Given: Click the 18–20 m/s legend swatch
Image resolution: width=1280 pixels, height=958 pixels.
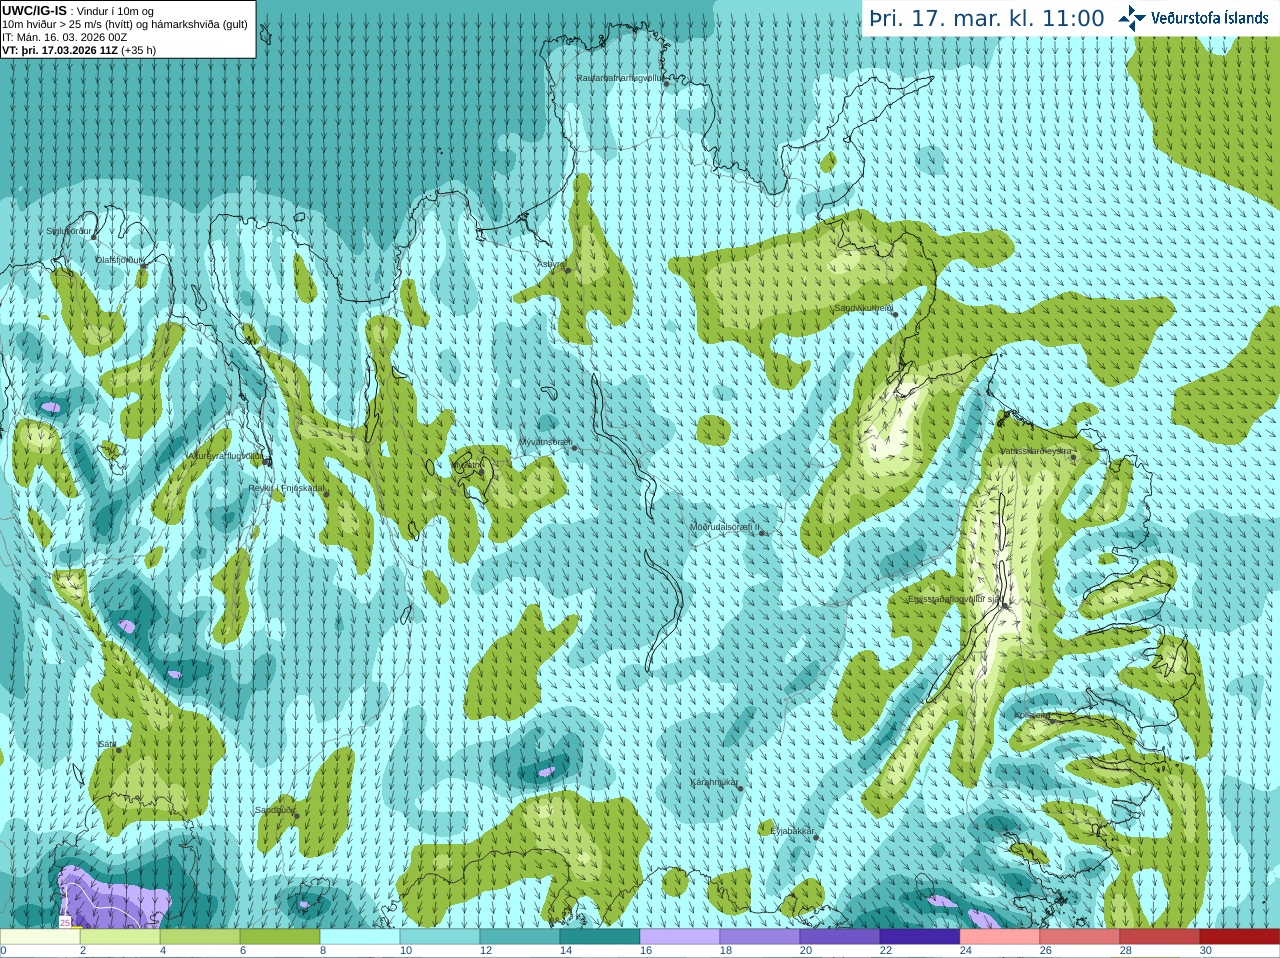Looking at the screenshot, I should [x=760, y=937].
